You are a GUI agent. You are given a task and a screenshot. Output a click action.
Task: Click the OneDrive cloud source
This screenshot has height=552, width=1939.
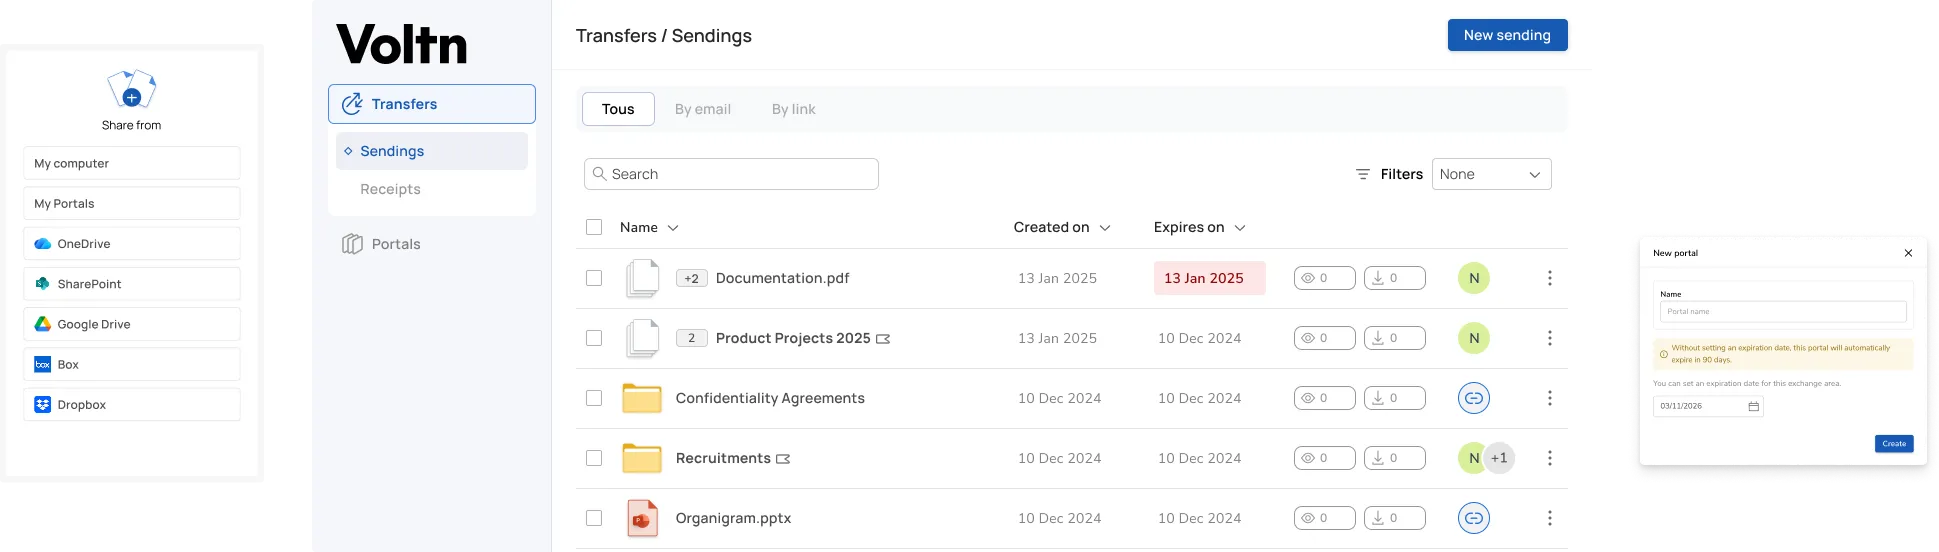(x=132, y=244)
